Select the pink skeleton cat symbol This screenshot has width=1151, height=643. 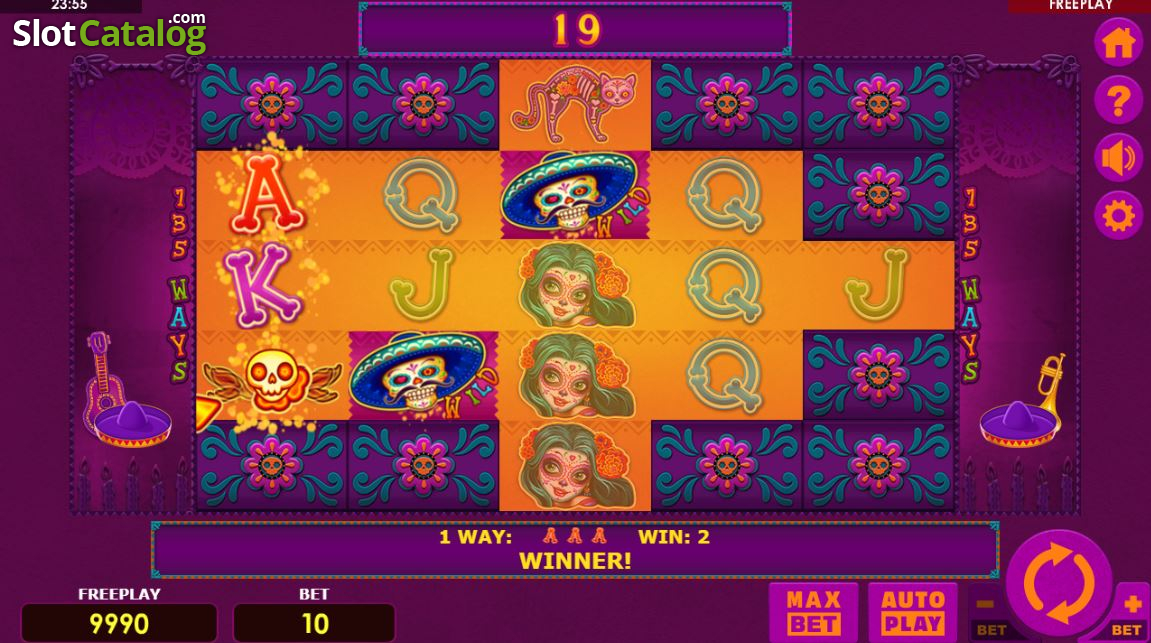point(575,104)
